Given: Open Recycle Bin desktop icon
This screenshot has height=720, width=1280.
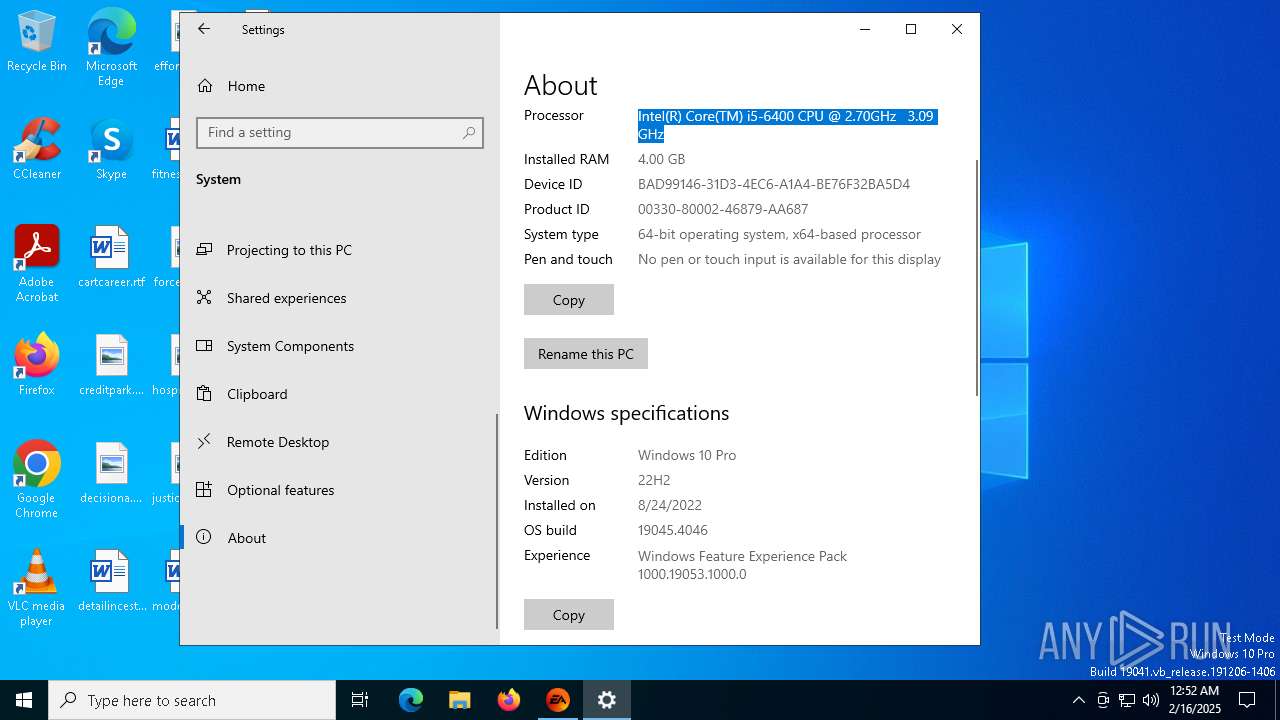Looking at the screenshot, I should [37, 42].
